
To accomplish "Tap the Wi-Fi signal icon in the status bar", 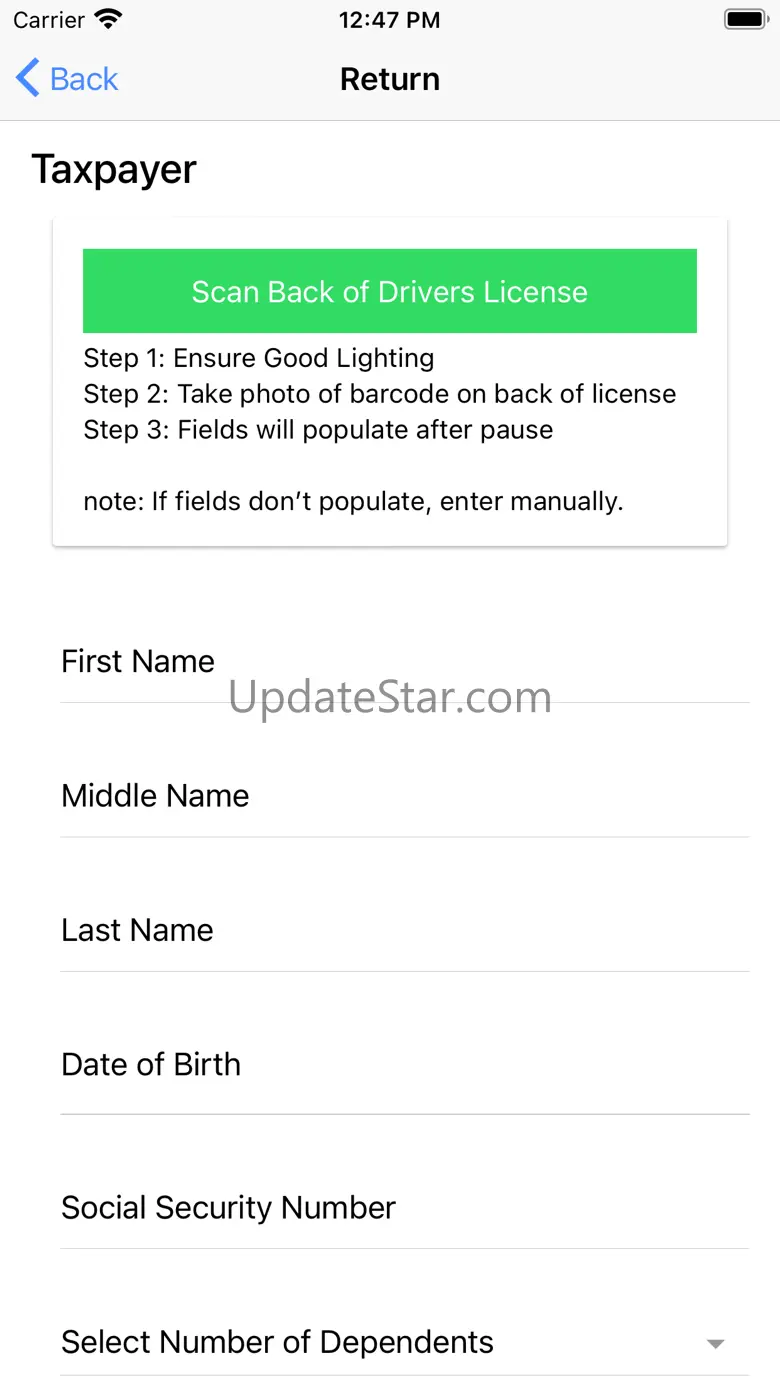I will click(108, 19).
